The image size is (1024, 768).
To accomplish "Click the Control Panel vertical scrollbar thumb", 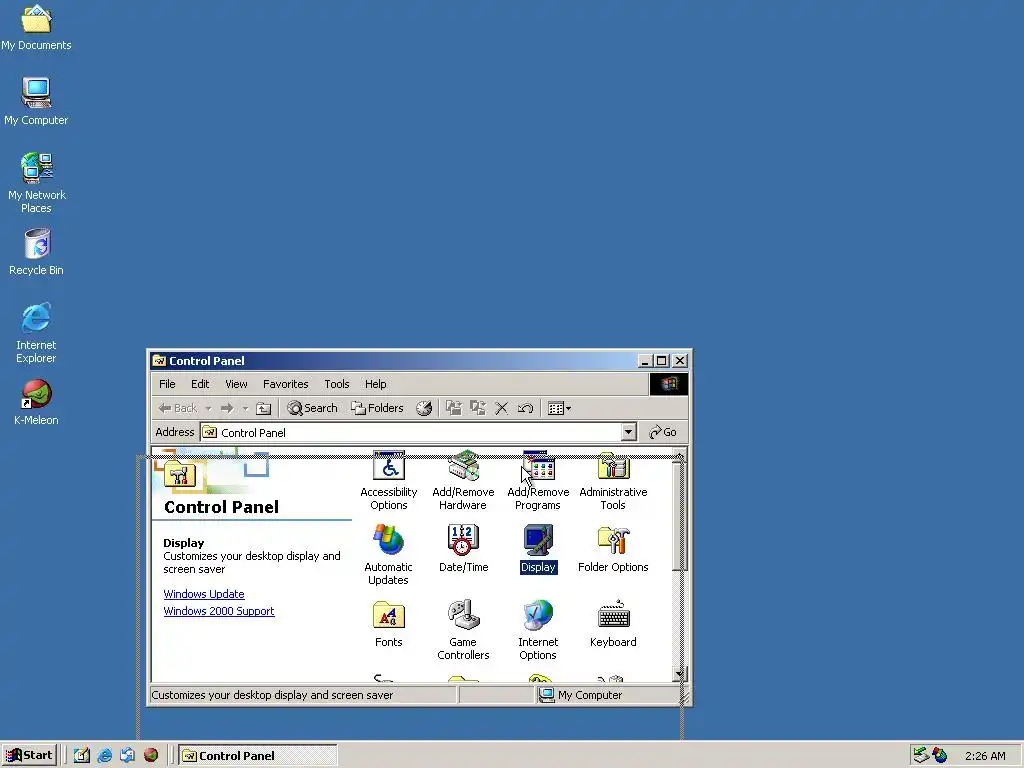I will coord(679,517).
